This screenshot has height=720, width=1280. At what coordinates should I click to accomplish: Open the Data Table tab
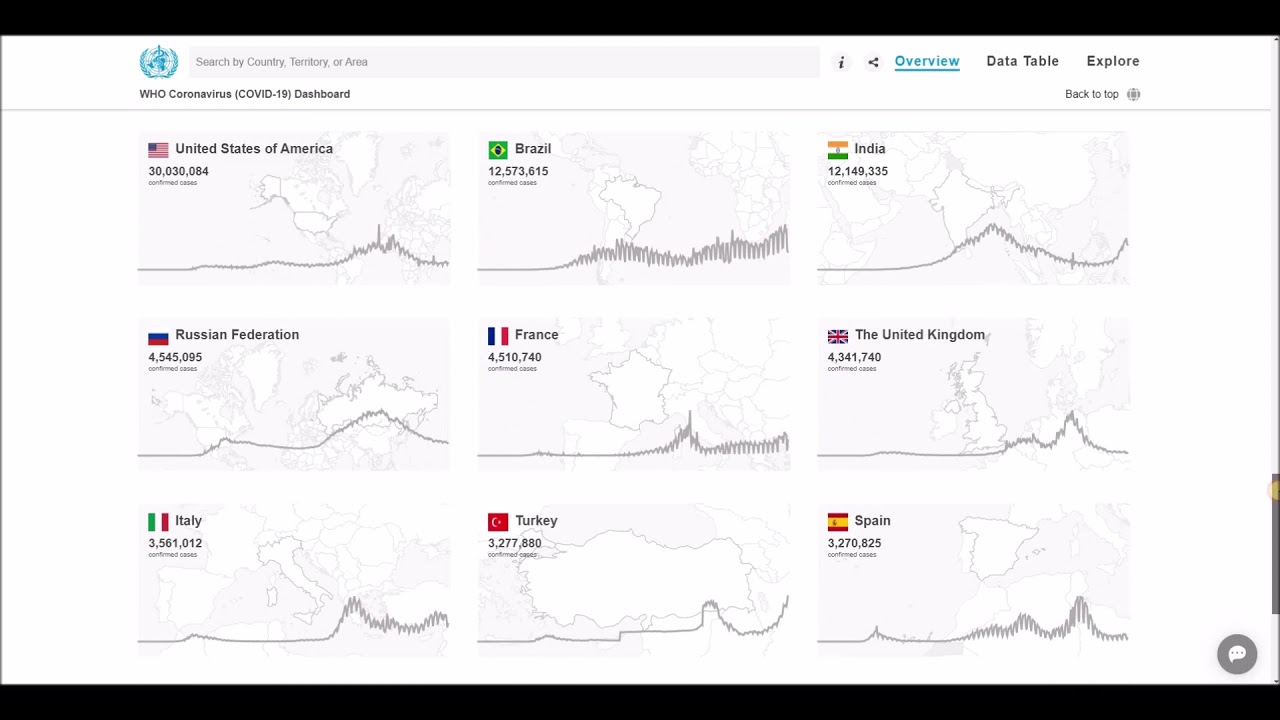1022,61
